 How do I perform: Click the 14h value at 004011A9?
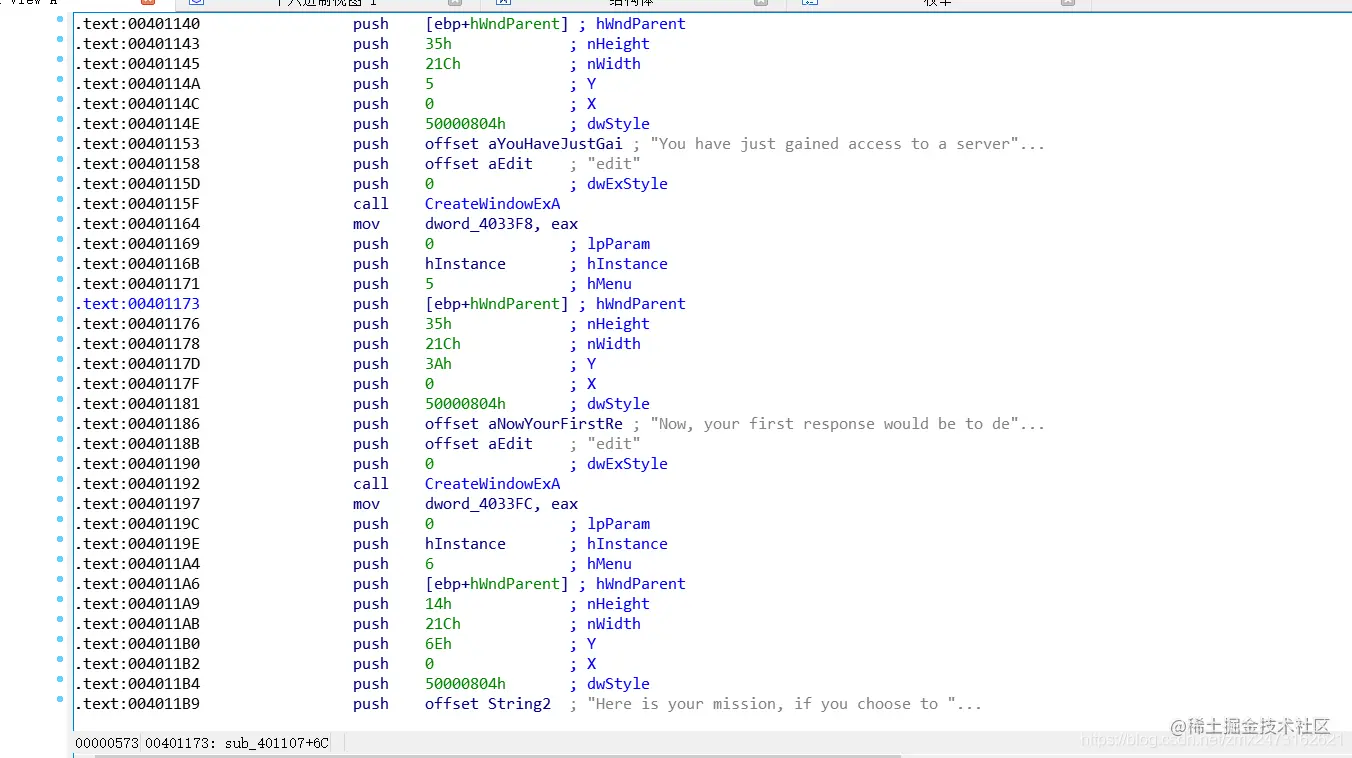pyautogui.click(x=438, y=604)
